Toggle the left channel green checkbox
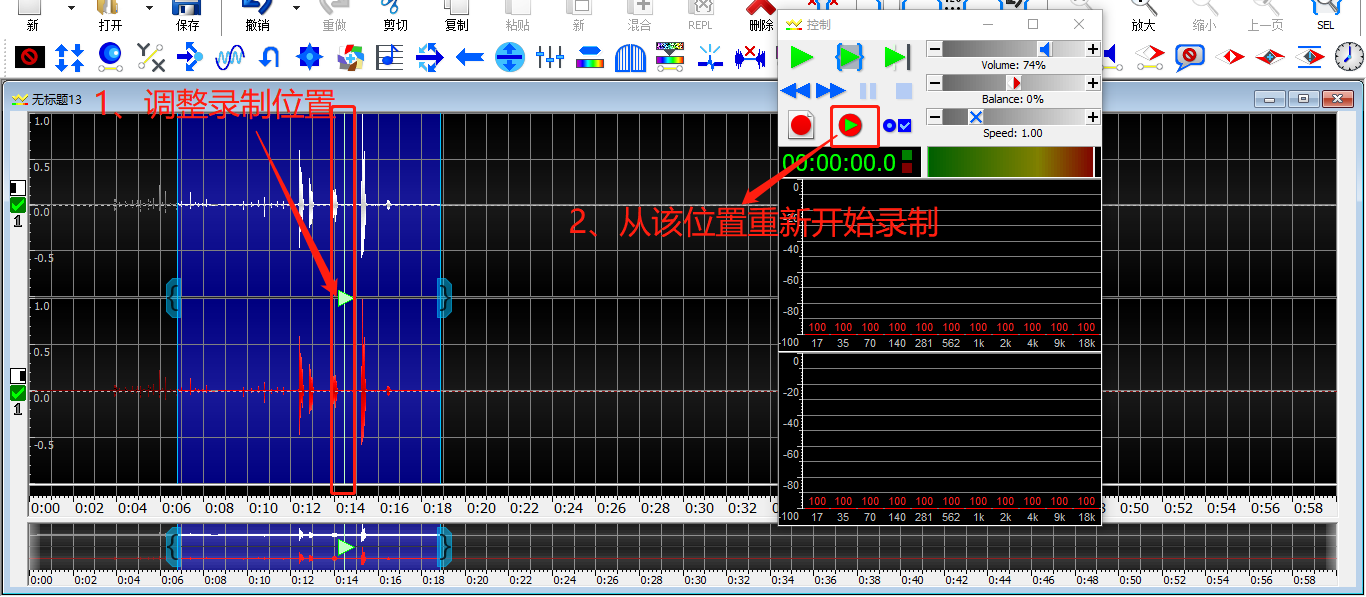The image size is (1366, 597). tap(18, 205)
